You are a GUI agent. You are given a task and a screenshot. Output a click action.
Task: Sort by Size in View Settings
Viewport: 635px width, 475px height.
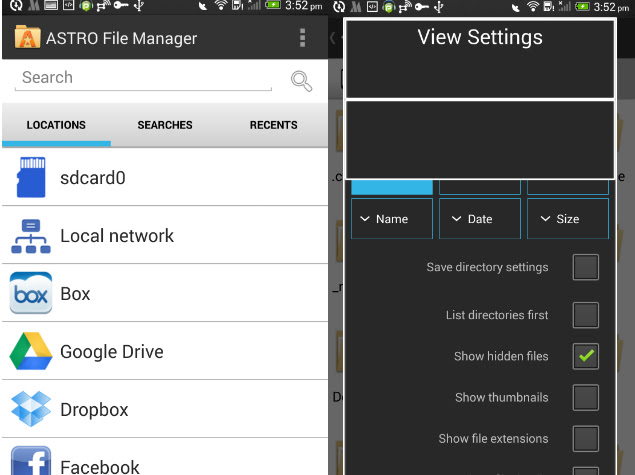pyautogui.click(x=568, y=219)
